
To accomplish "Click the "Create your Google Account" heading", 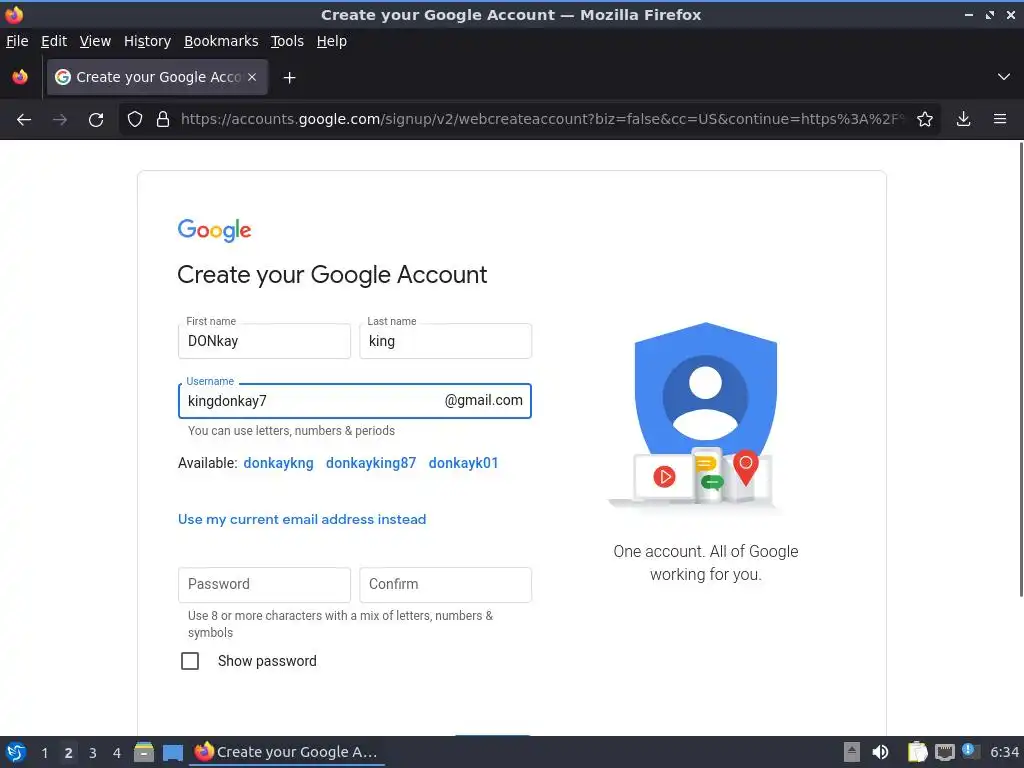I will [332, 275].
